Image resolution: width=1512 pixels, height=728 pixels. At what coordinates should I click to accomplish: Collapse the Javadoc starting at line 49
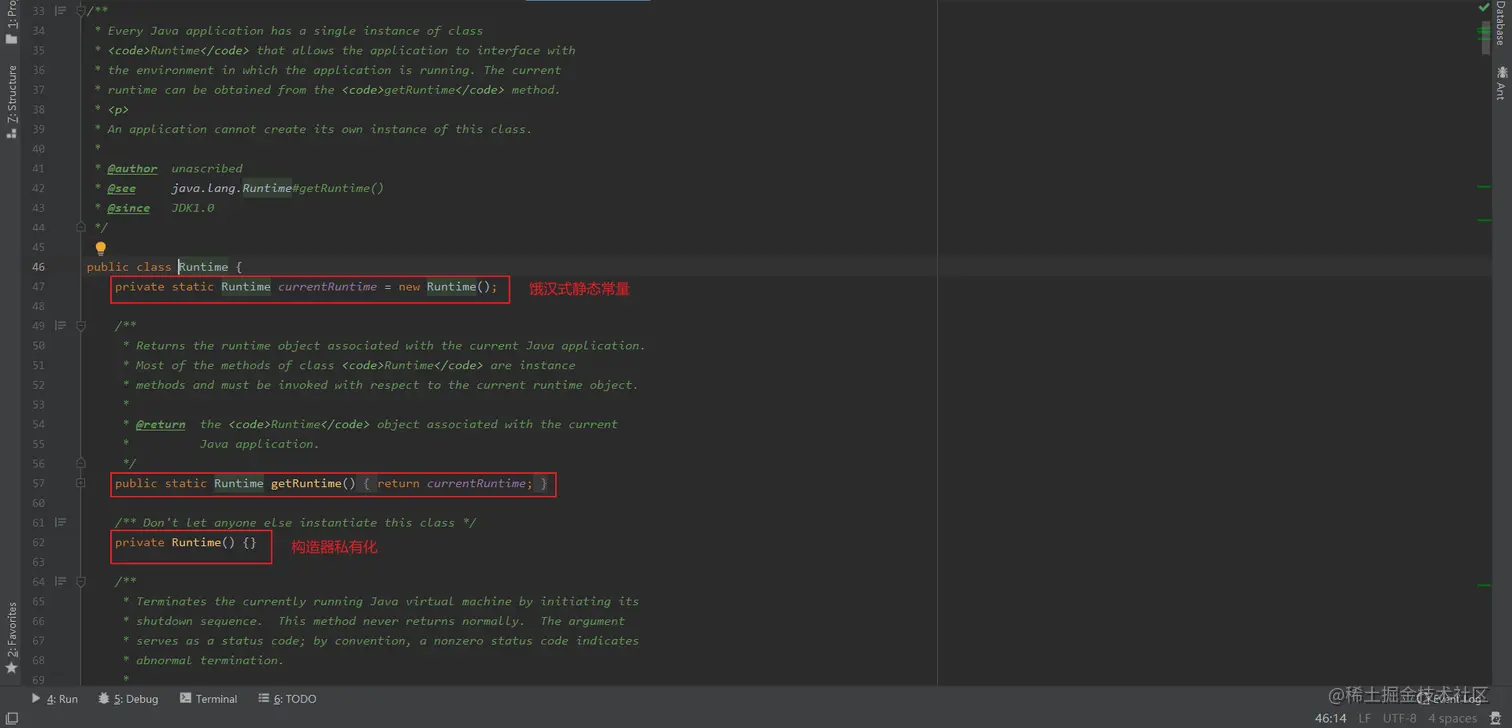pyautogui.click(x=81, y=326)
